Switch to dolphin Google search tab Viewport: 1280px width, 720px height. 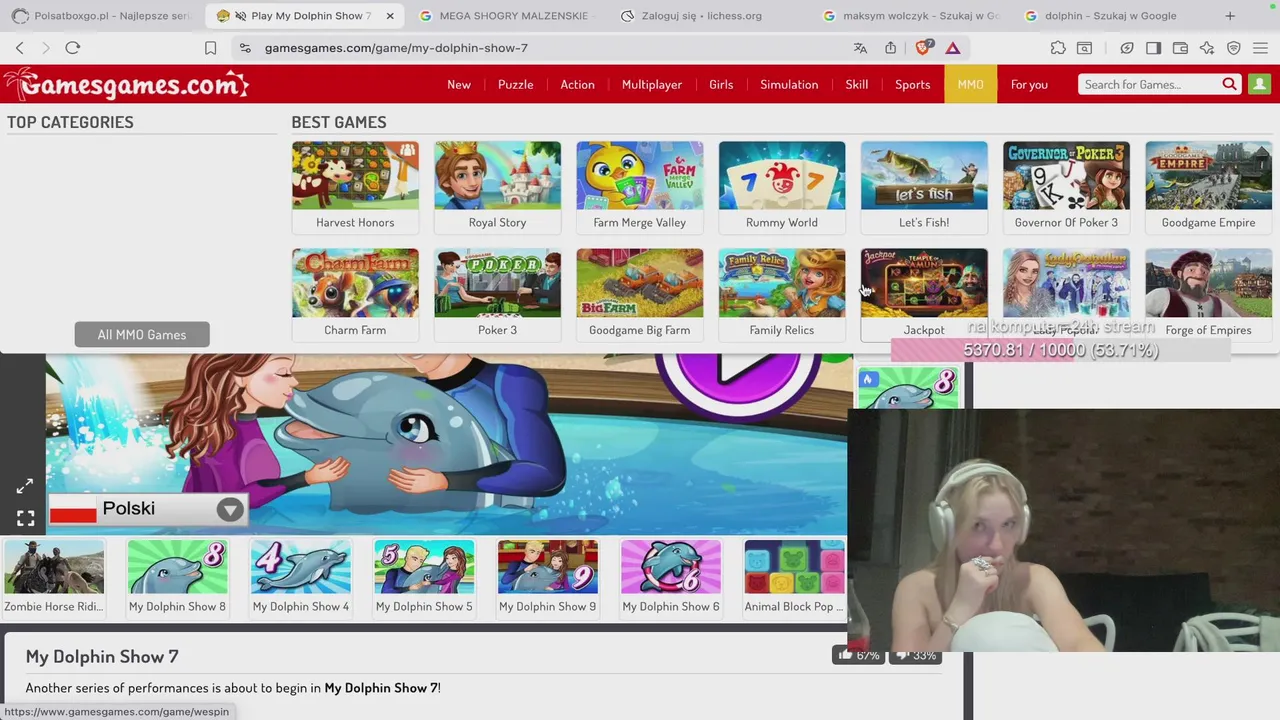point(1110,16)
